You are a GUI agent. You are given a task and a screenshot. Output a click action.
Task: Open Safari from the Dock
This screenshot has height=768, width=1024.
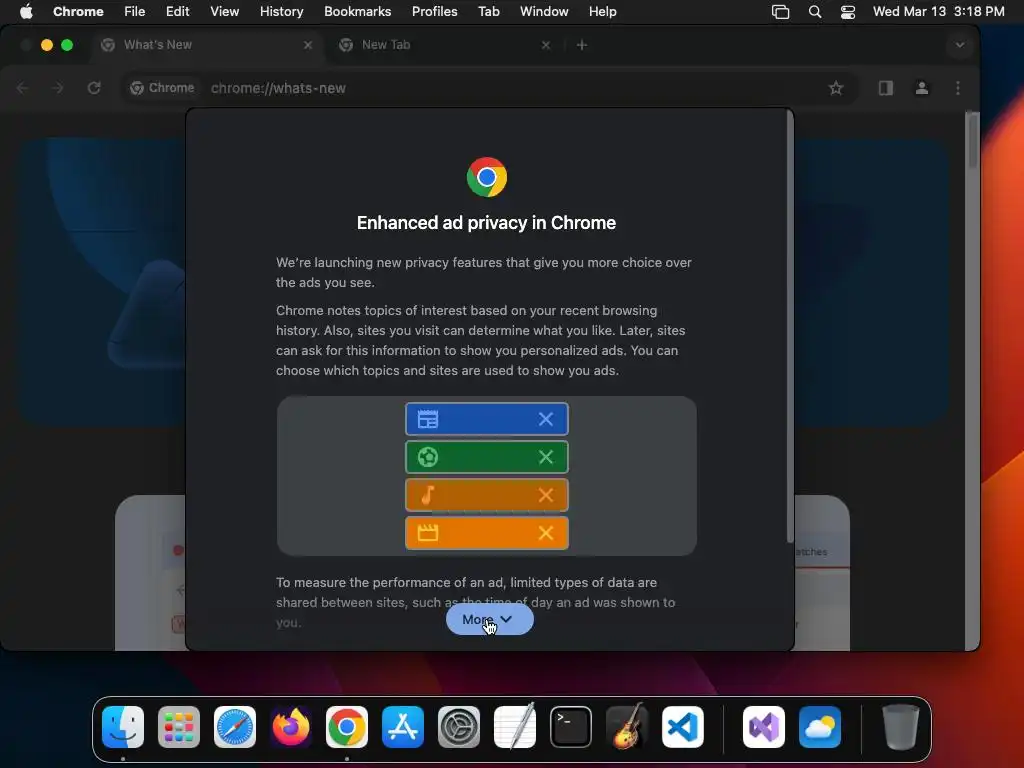(235, 727)
